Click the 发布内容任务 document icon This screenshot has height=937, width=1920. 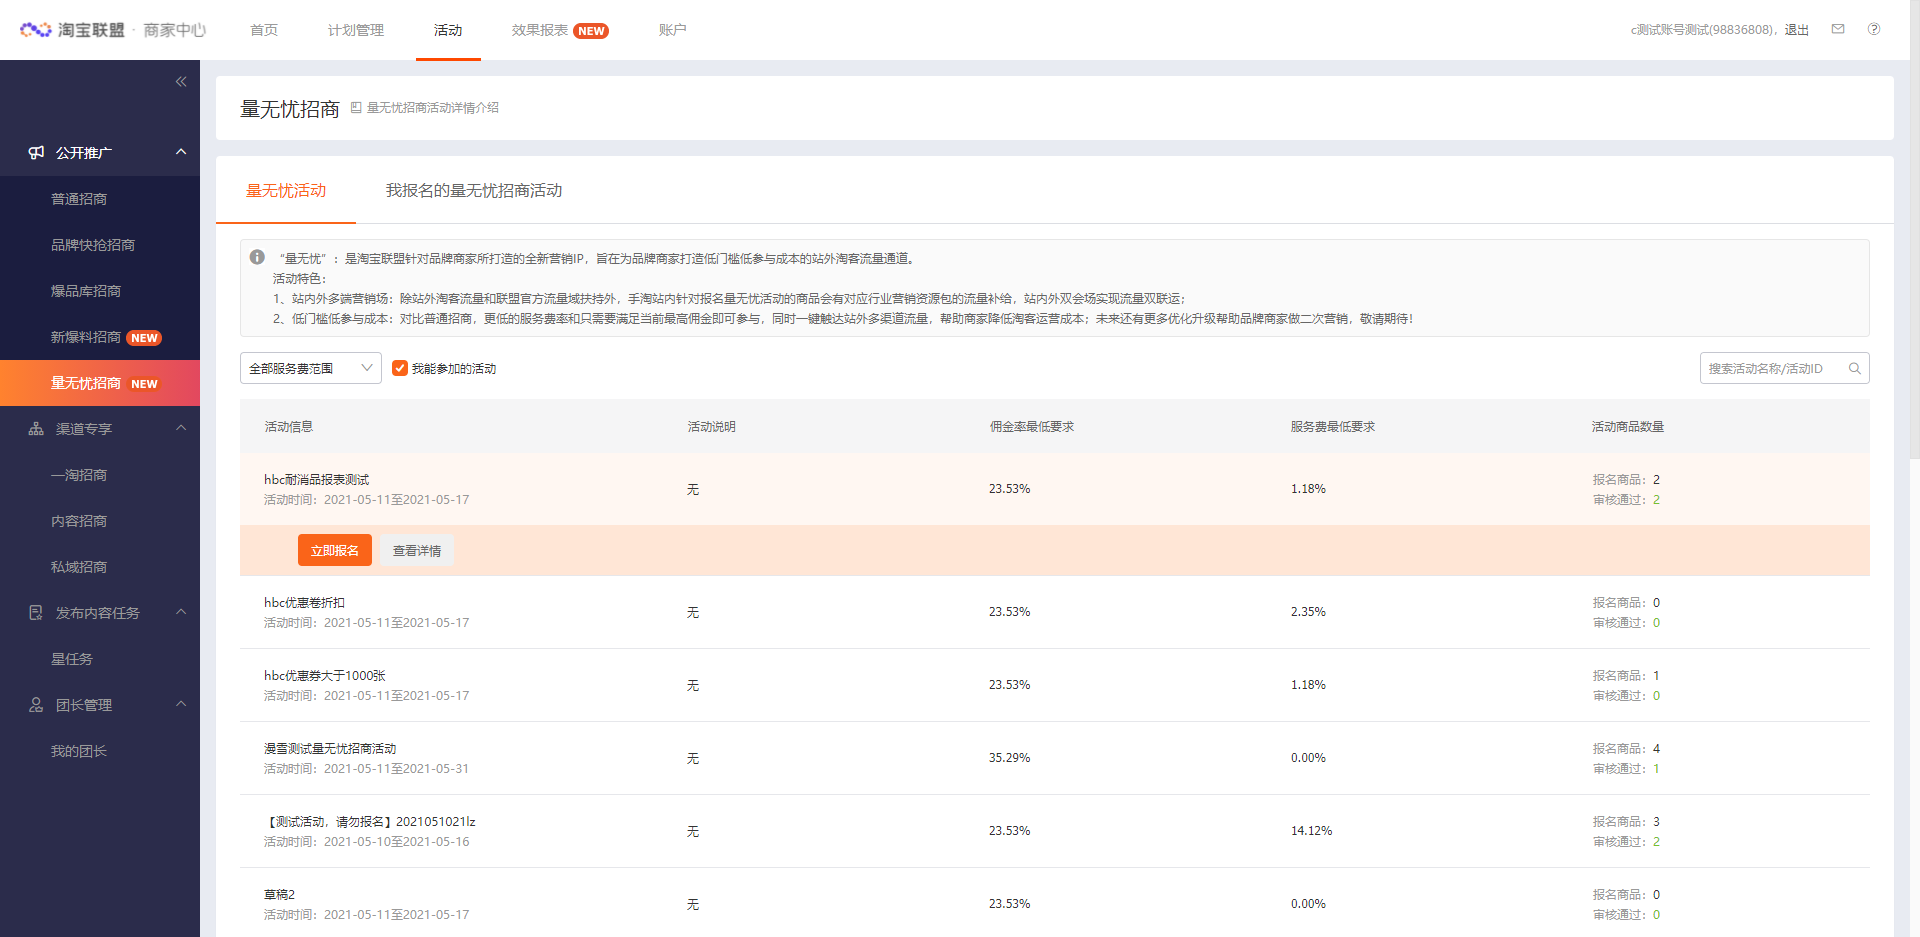click(x=36, y=612)
